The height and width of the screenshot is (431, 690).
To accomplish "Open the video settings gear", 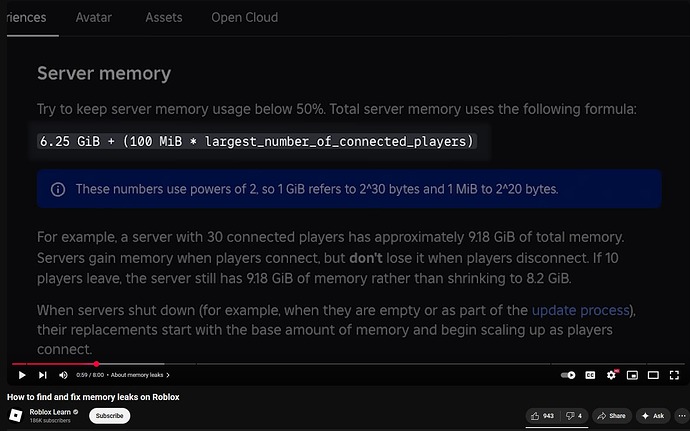I will click(611, 375).
